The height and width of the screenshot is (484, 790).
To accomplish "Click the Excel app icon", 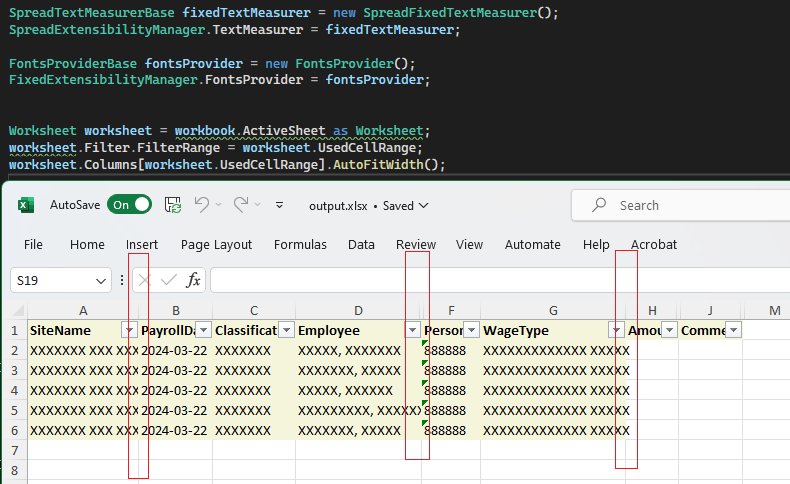I will (x=26, y=205).
